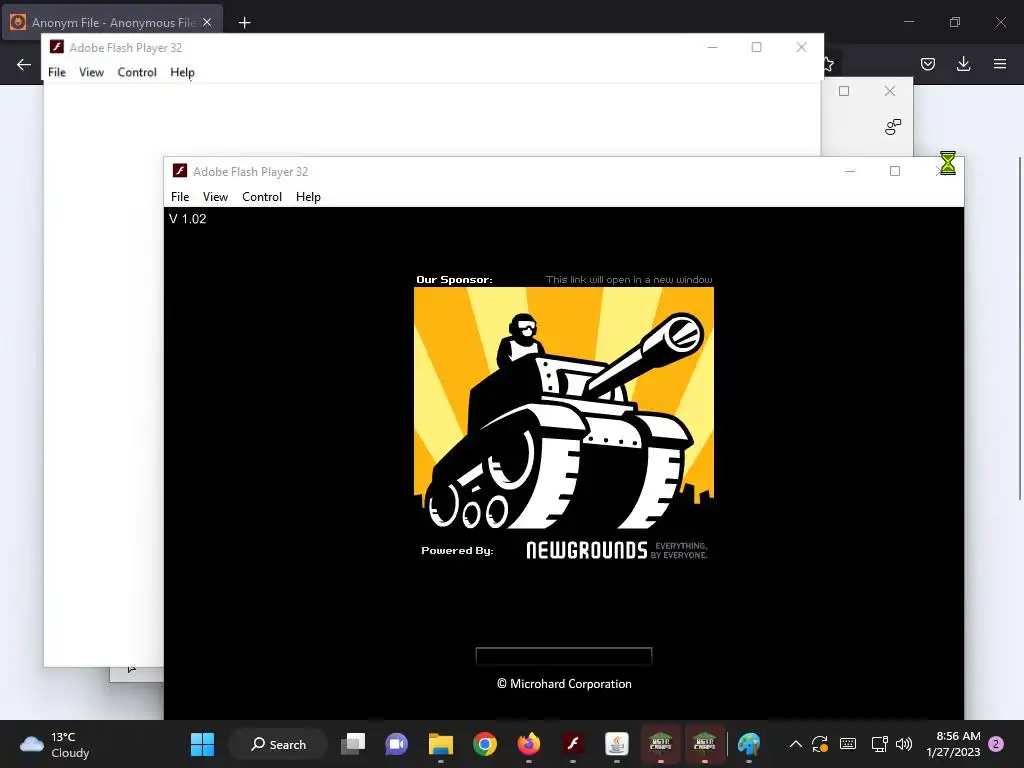
Task: Open File menu in front Flash Player window
Action: (x=180, y=197)
